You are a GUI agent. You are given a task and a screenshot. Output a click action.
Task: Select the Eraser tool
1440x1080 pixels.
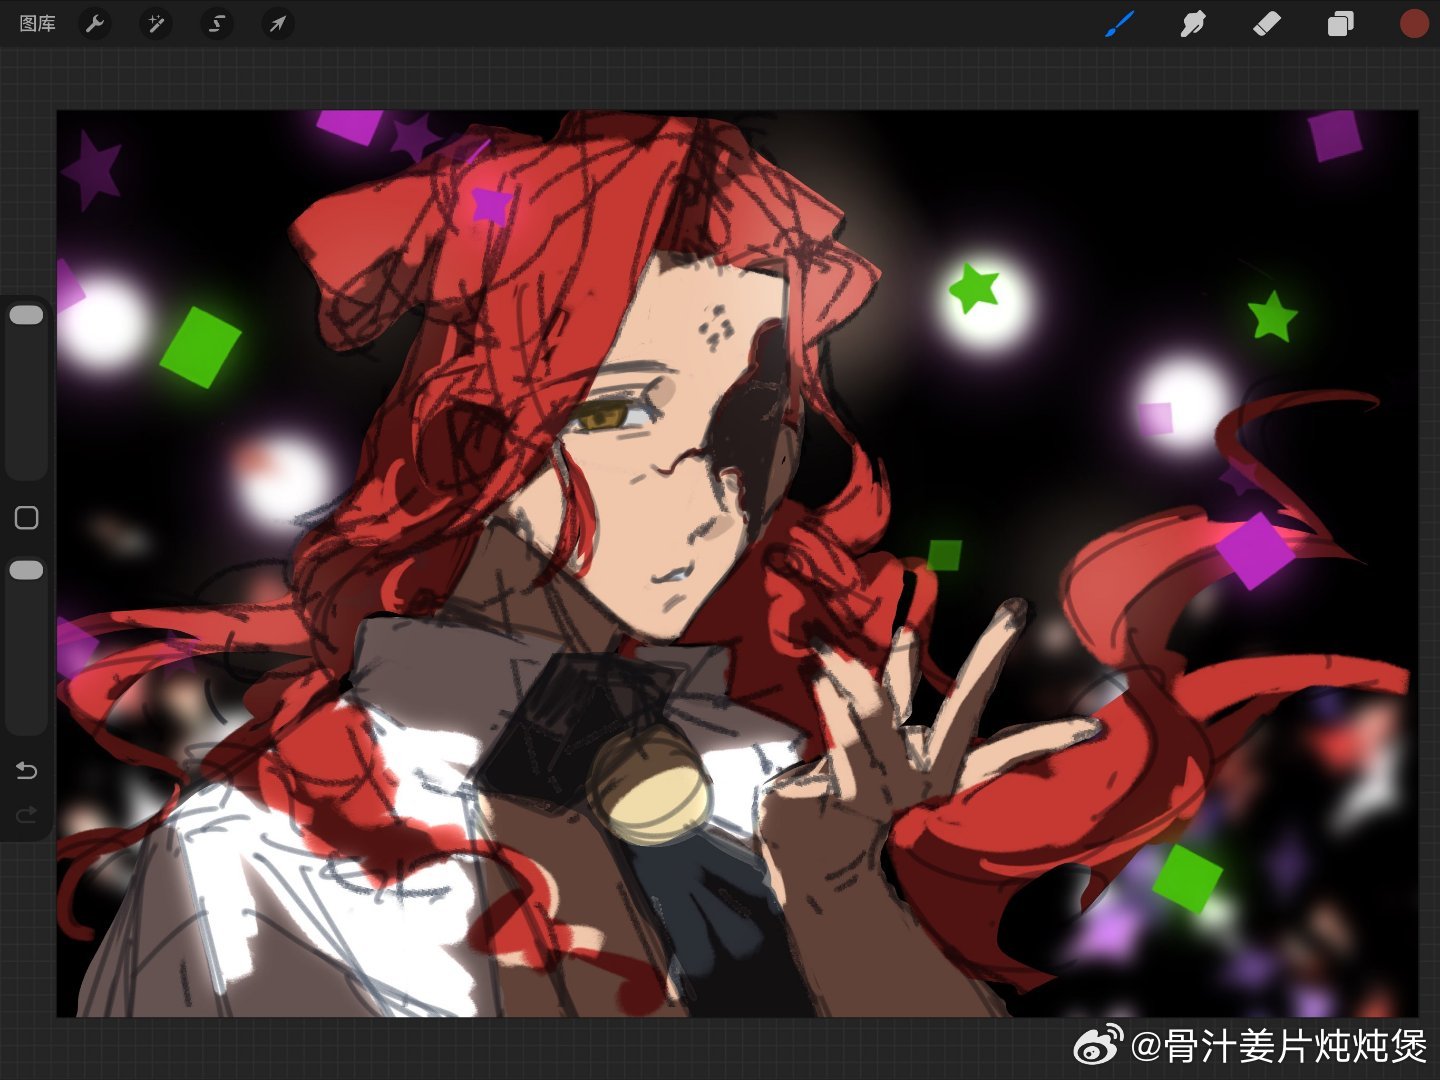[x=1267, y=23]
